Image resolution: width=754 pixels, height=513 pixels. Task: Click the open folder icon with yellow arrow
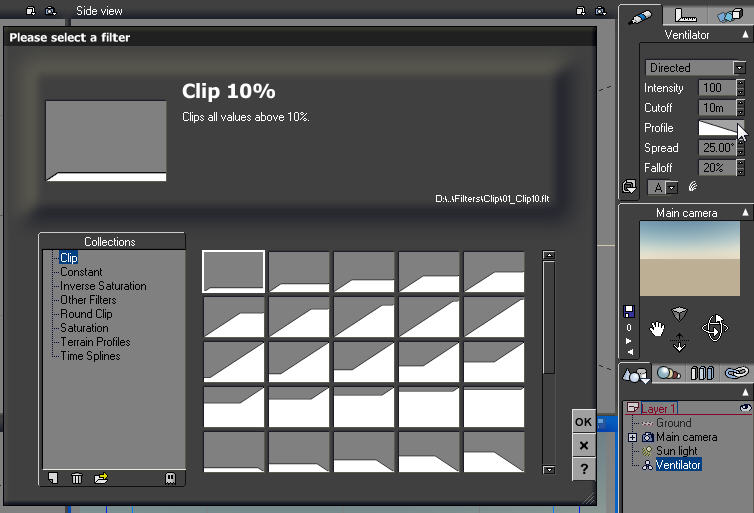coord(101,478)
